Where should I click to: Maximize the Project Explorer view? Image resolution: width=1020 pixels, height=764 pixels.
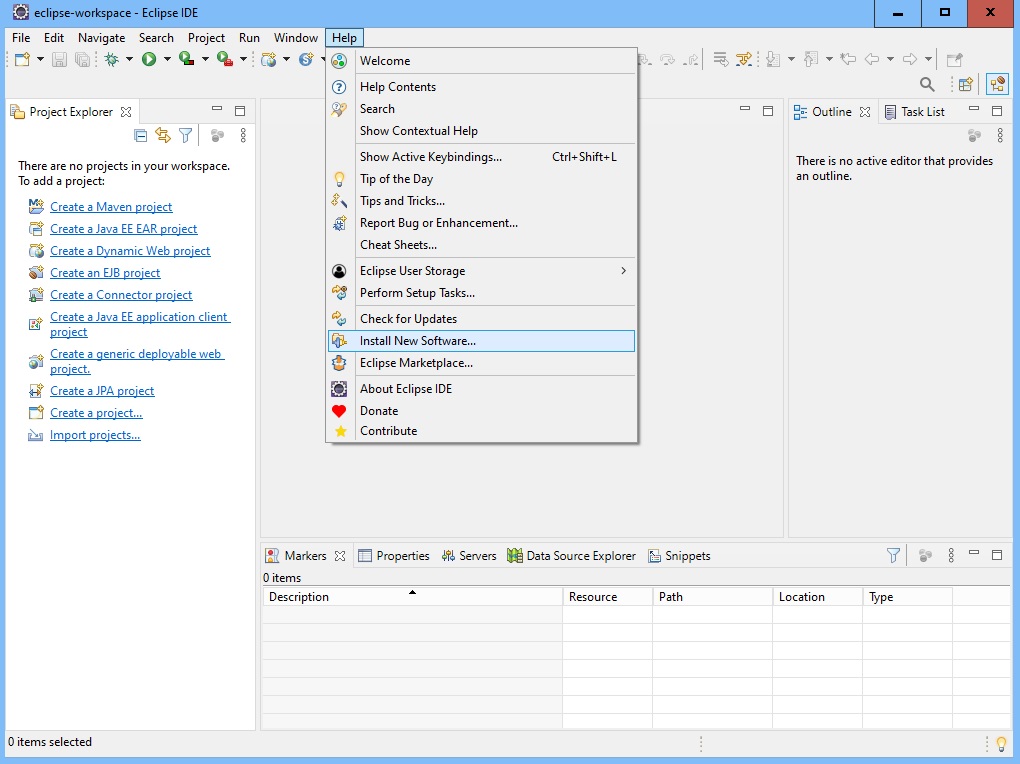[240, 111]
